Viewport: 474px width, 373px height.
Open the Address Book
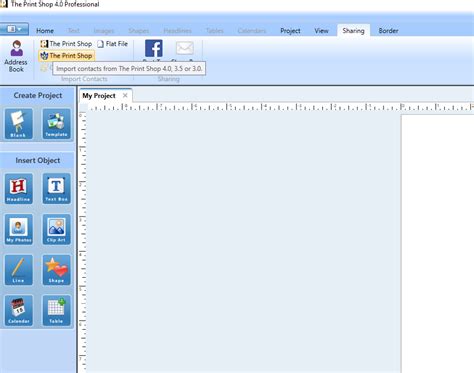[16, 56]
